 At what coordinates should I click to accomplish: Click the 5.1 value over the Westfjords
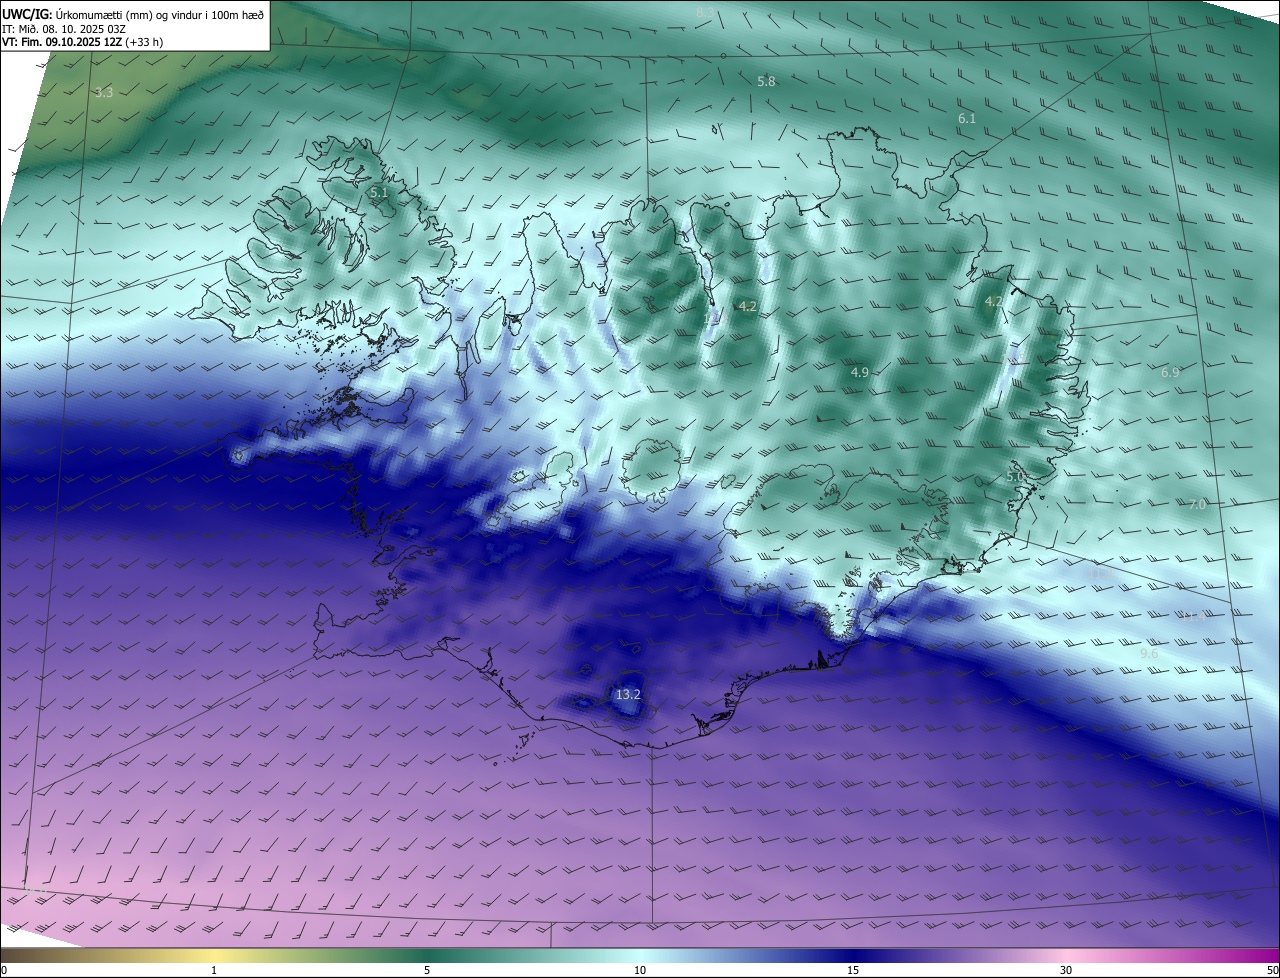(379, 191)
